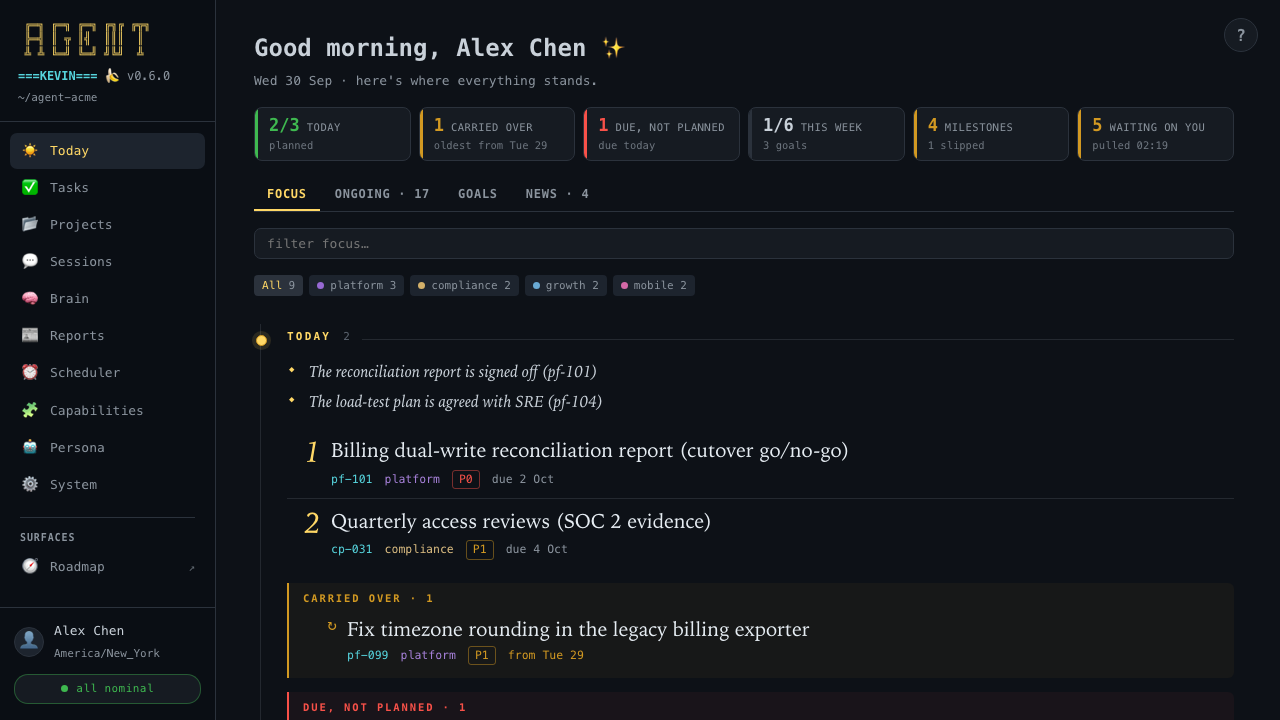The image size is (1280, 720).
Task: Open Fix timezone rounding task
Action: click(578, 630)
